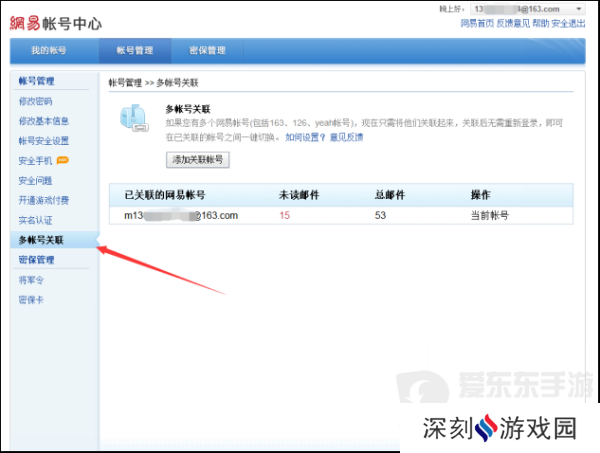Open 修改密码 in the sidebar

35,101
